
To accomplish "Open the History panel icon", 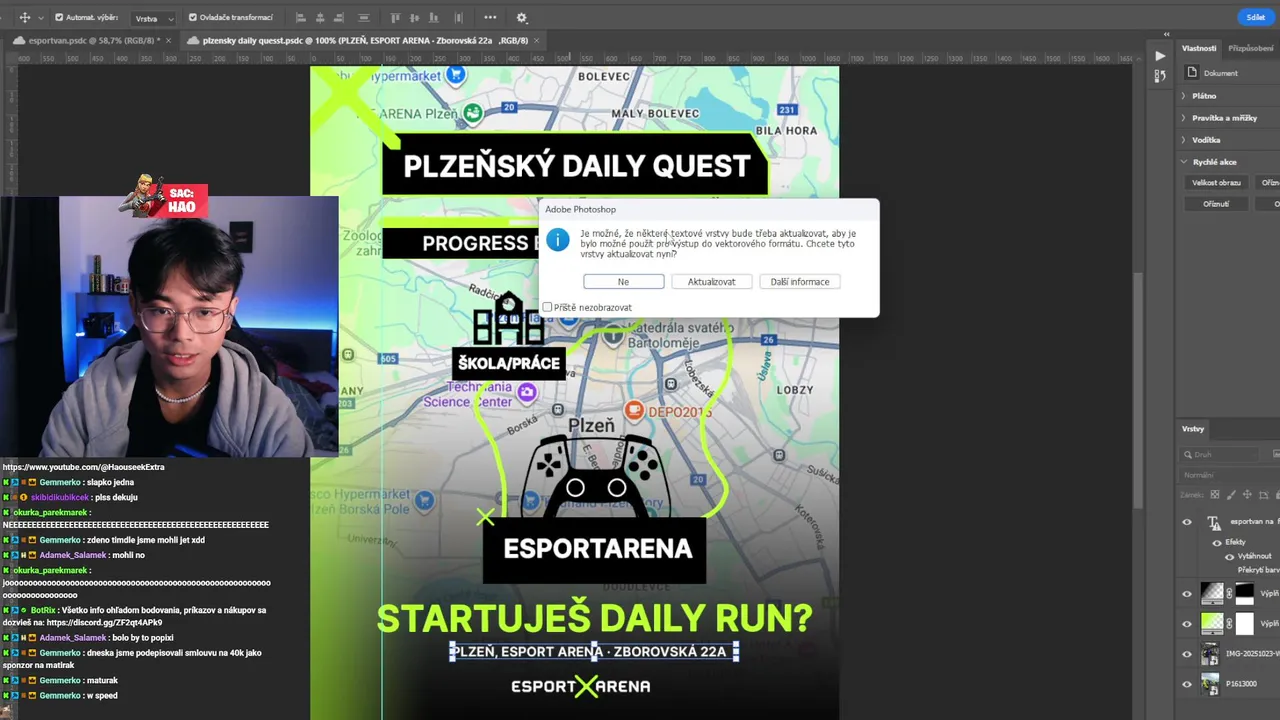I will point(1160,75).
